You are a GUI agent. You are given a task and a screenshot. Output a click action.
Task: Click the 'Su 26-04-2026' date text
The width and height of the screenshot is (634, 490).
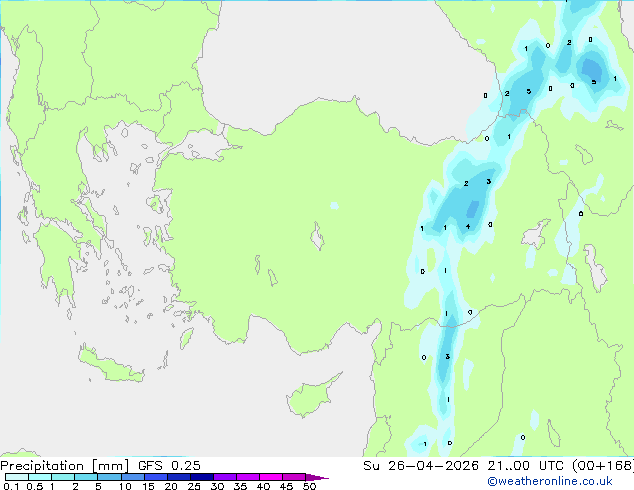pos(421,466)
